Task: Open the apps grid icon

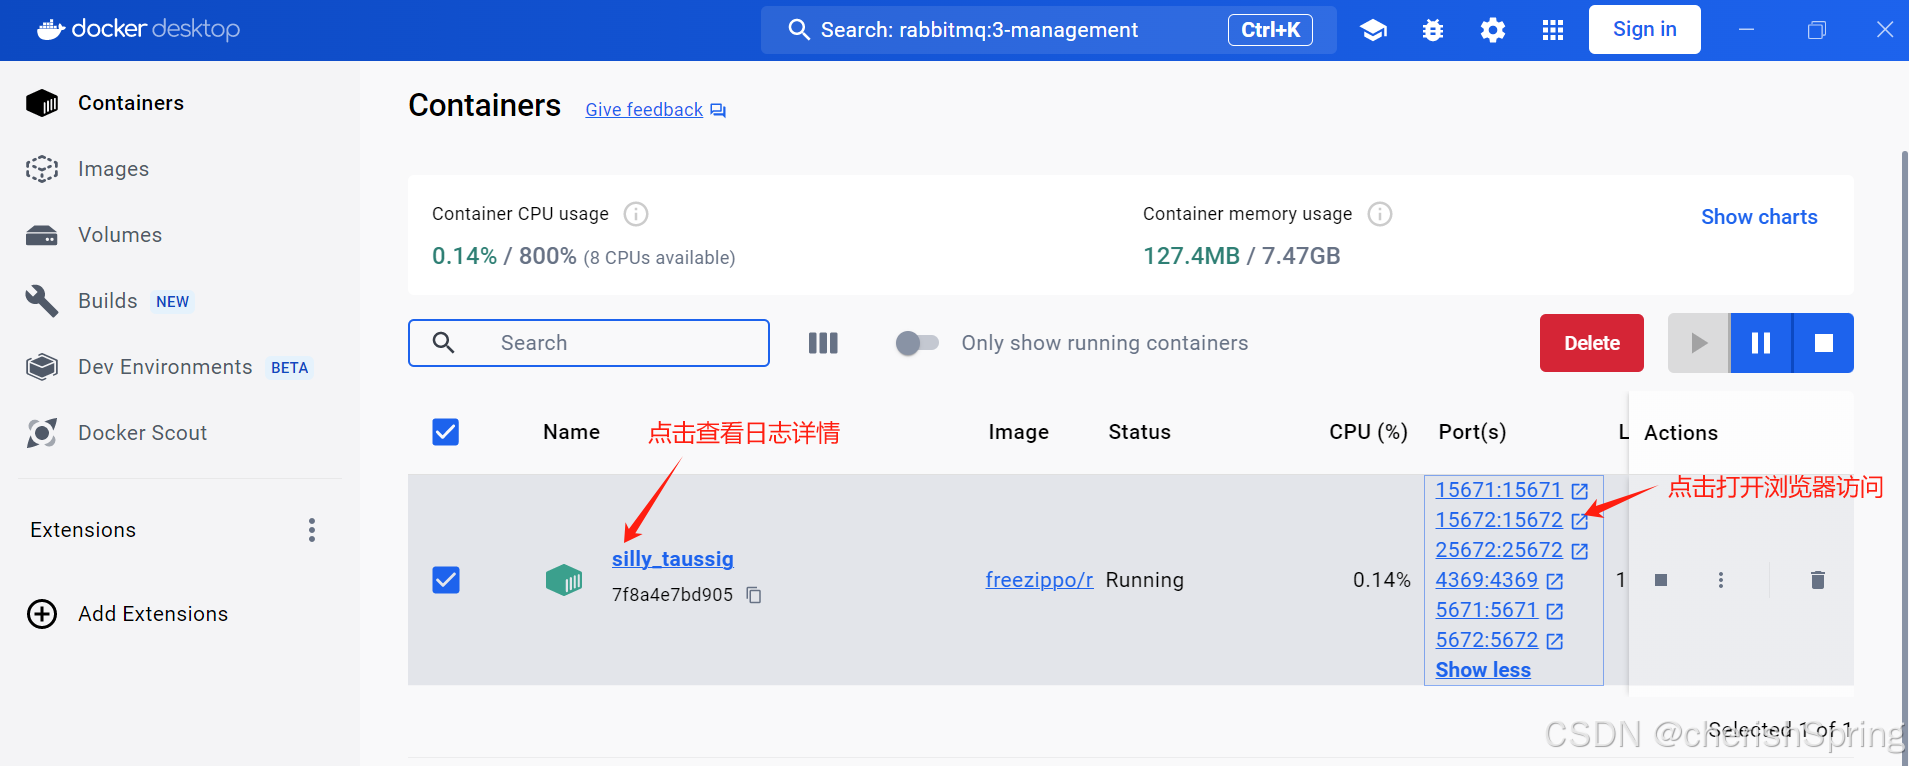Action: pos(1553,30)
